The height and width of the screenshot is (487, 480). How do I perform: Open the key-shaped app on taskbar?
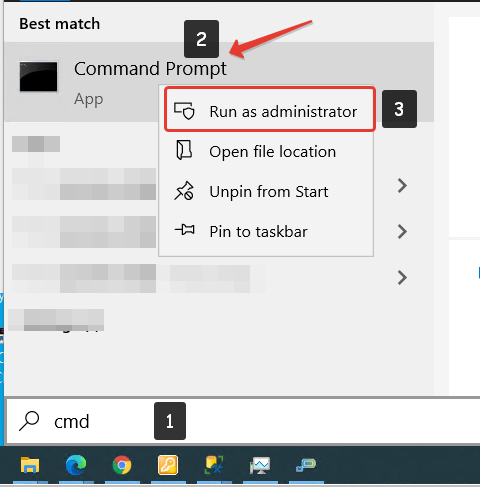point(168,465)
